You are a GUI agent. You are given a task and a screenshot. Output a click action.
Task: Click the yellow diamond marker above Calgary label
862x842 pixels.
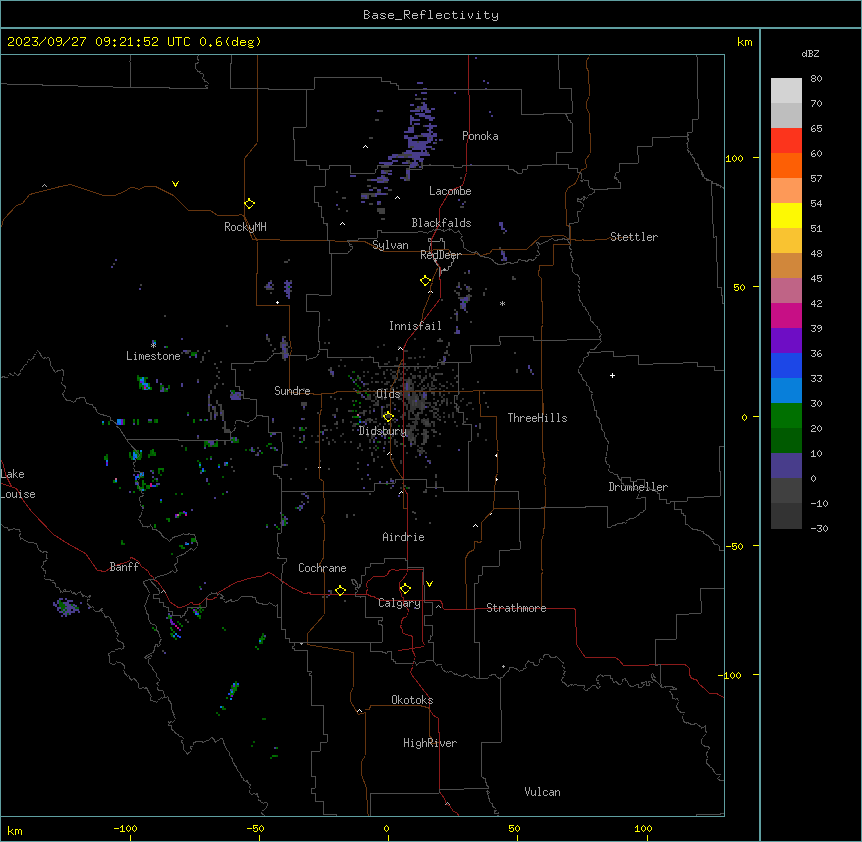(405, 589)
